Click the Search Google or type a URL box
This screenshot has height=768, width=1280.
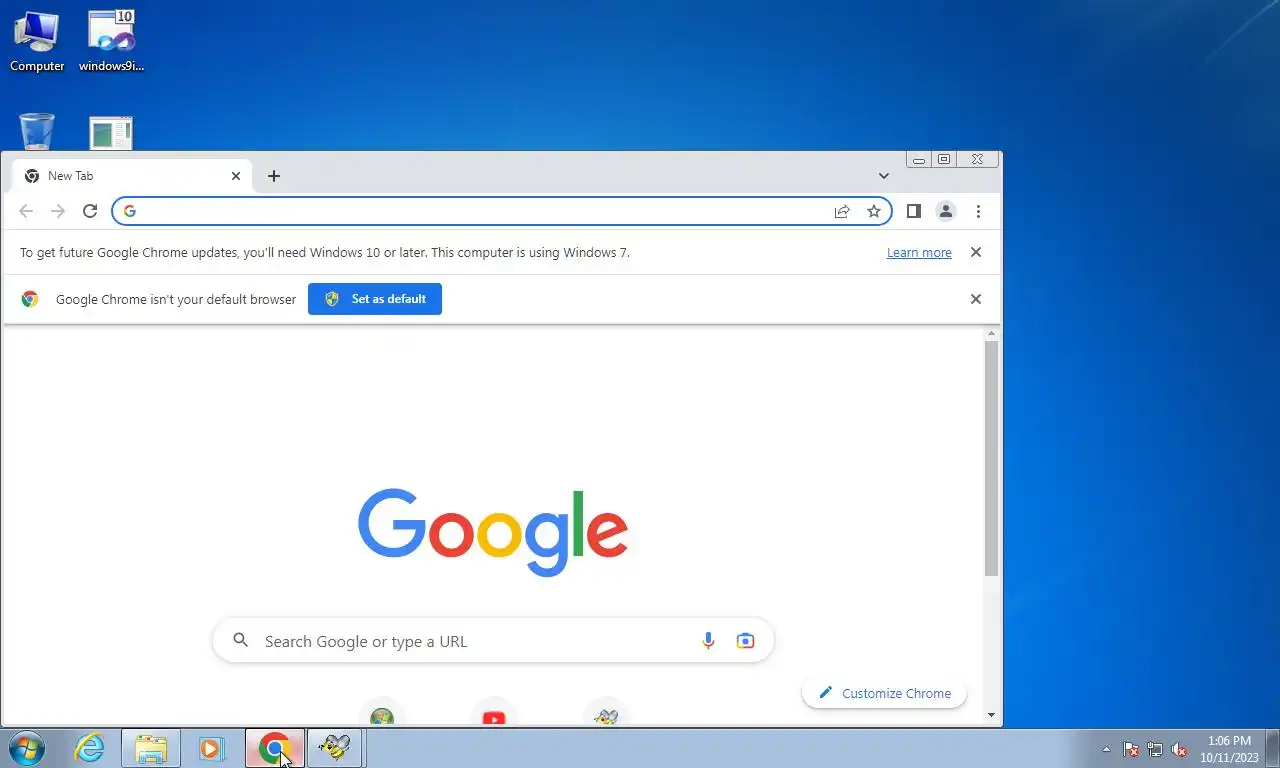coord(493,641)
